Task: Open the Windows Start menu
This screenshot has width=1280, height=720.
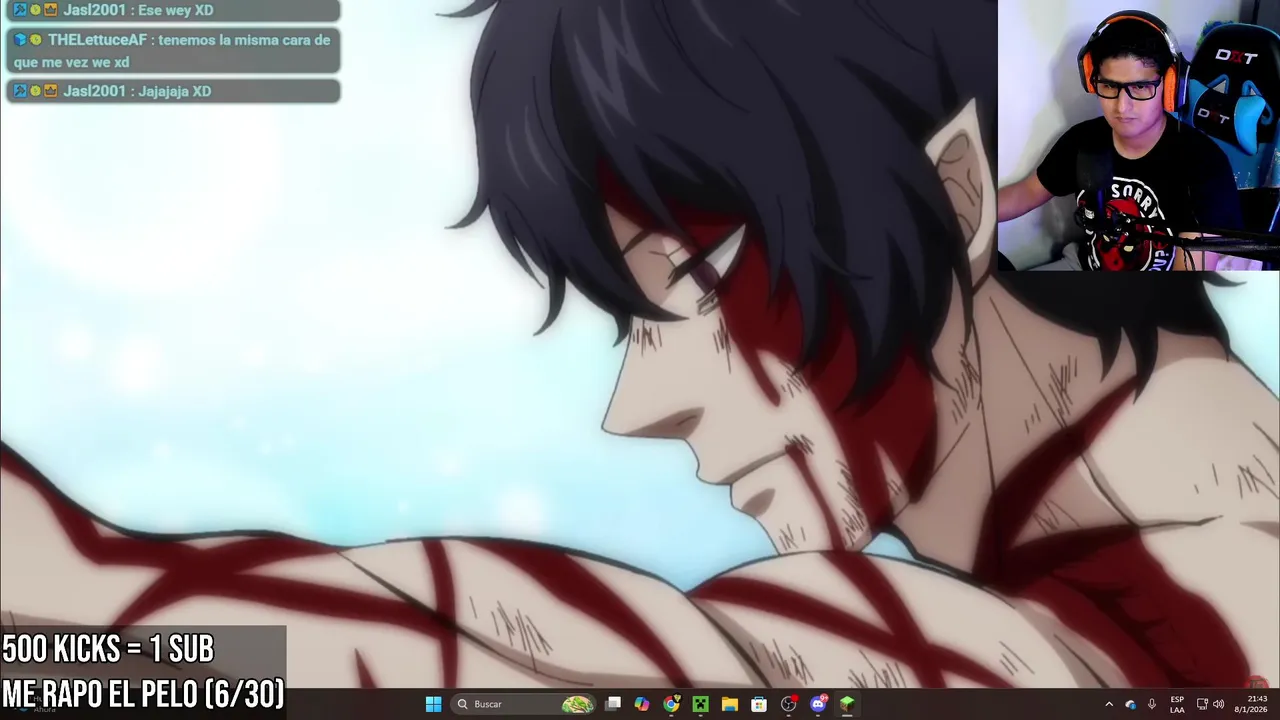Action: [433, 704]
